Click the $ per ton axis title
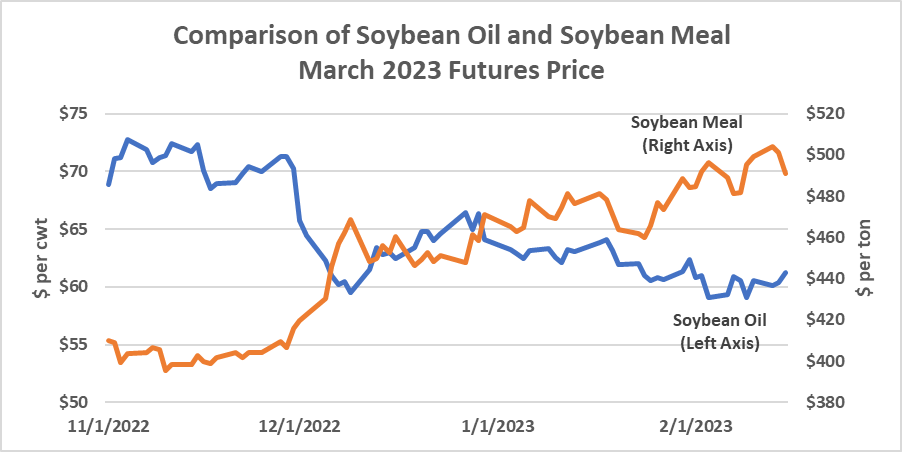Viewport: 902px width, 452px height. click(864, 257)
